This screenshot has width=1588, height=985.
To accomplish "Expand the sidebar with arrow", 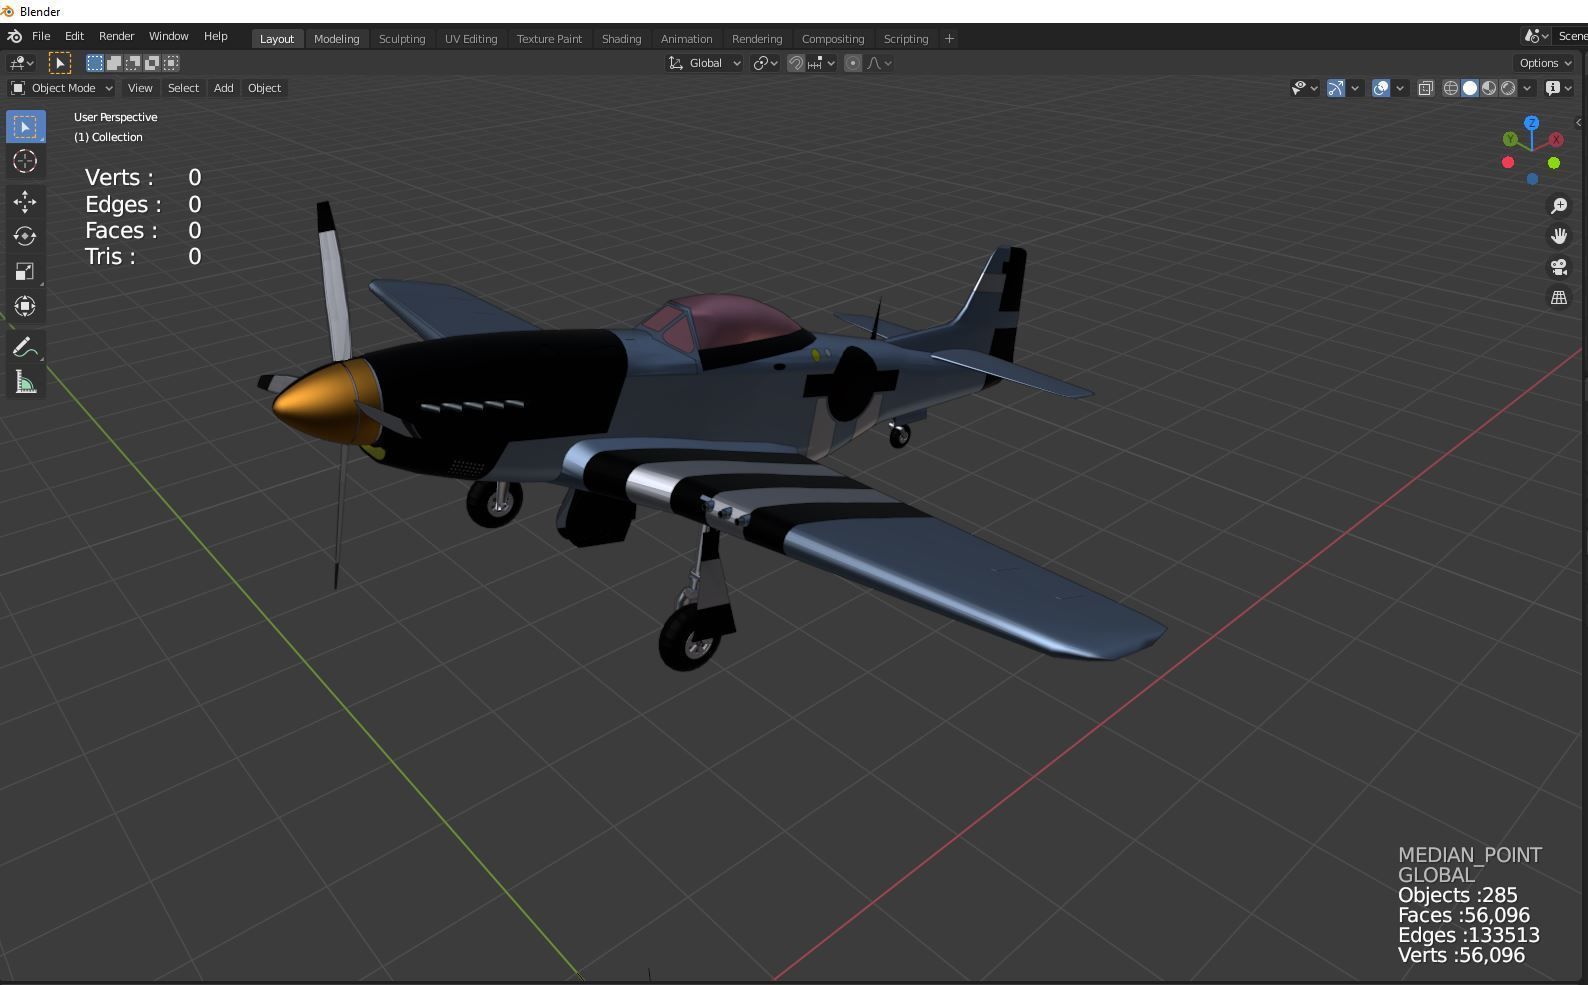I will 1579,122.
